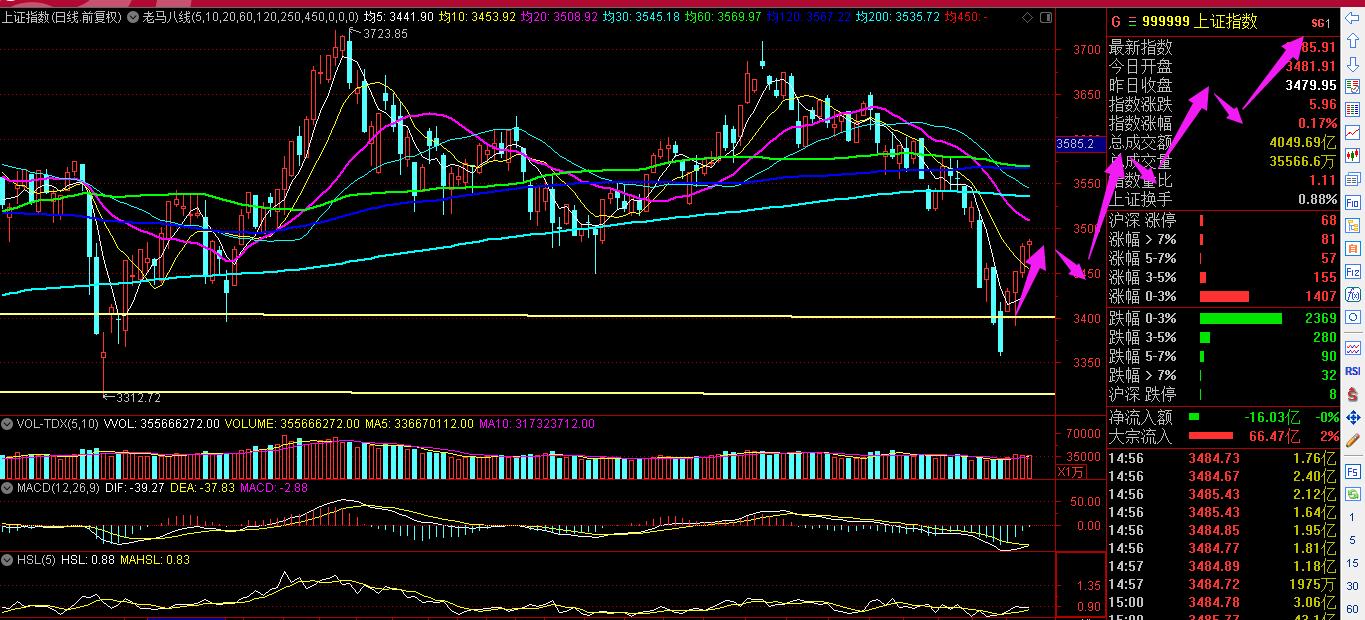Click the down arrow sidebar icon
Screen dimensions: 1365x620
(x=1353, y=64)
